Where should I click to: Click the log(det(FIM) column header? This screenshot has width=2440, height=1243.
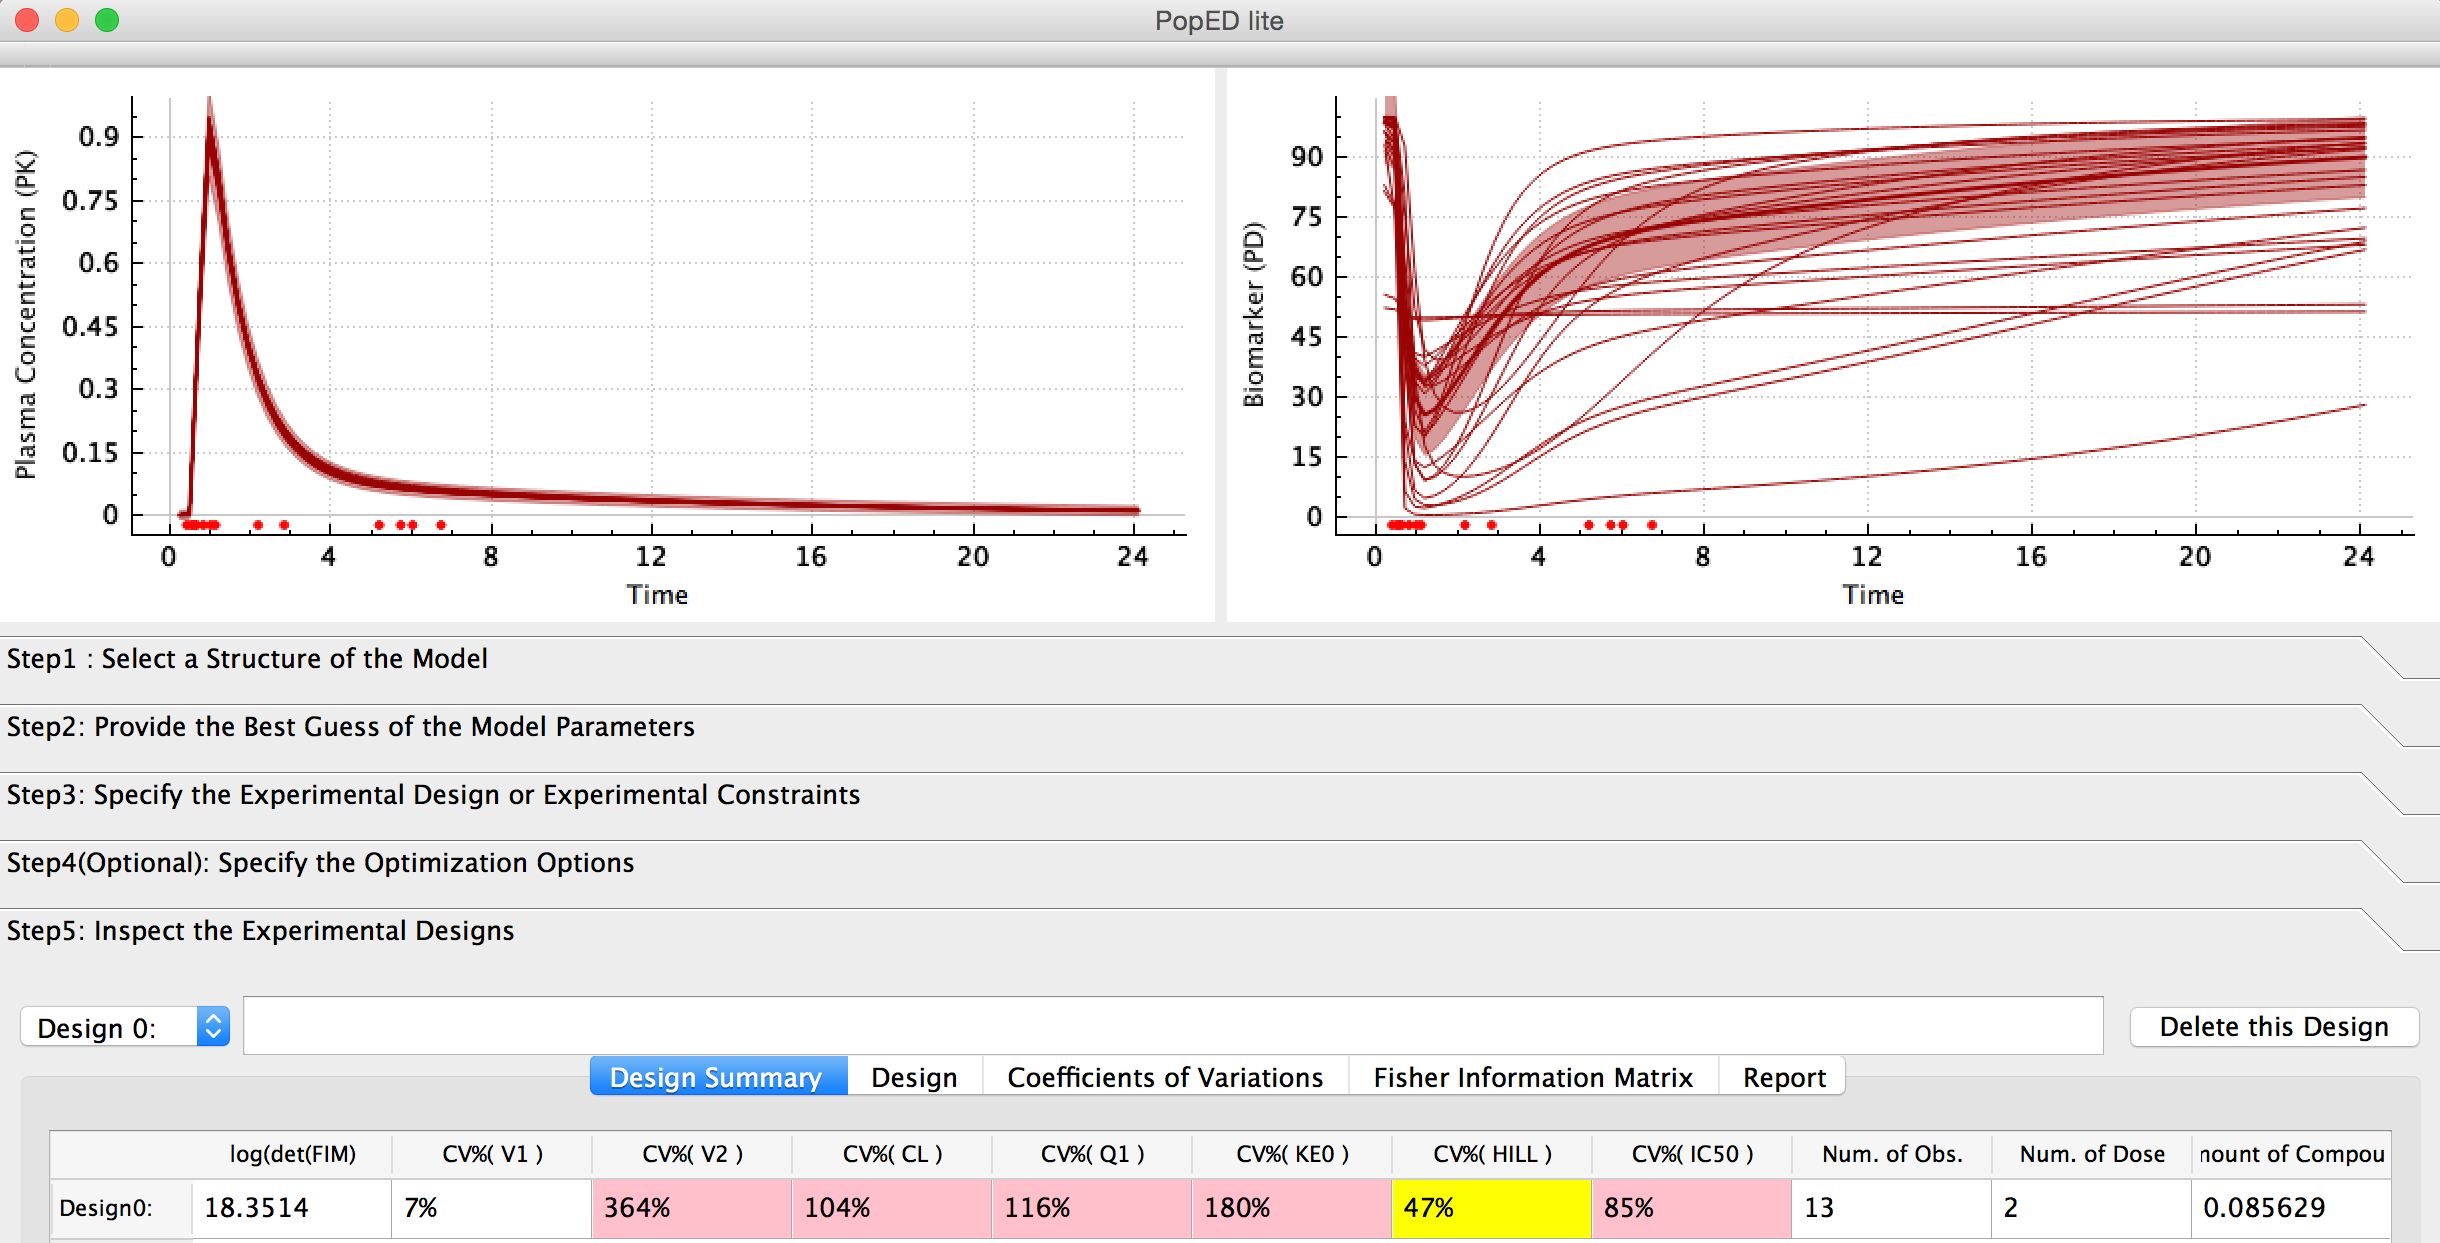(x=292, y=1154)
